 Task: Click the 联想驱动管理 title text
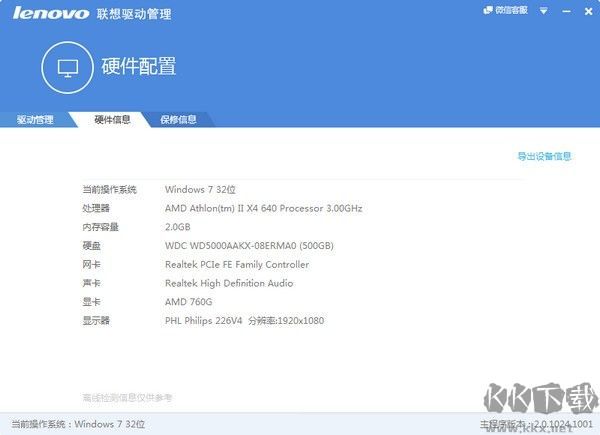click(x=134, y=14)
